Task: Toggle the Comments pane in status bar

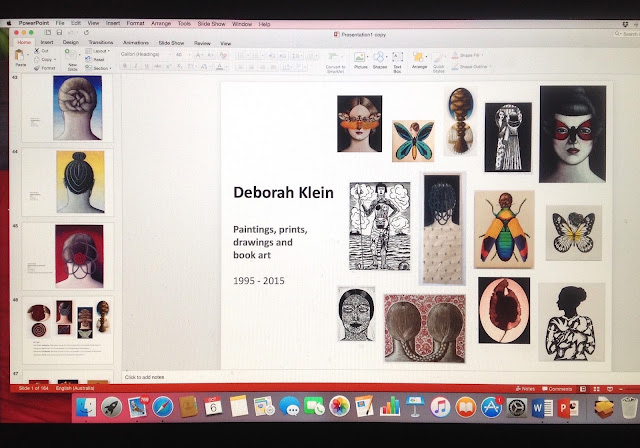Action: tap(557, 389)
